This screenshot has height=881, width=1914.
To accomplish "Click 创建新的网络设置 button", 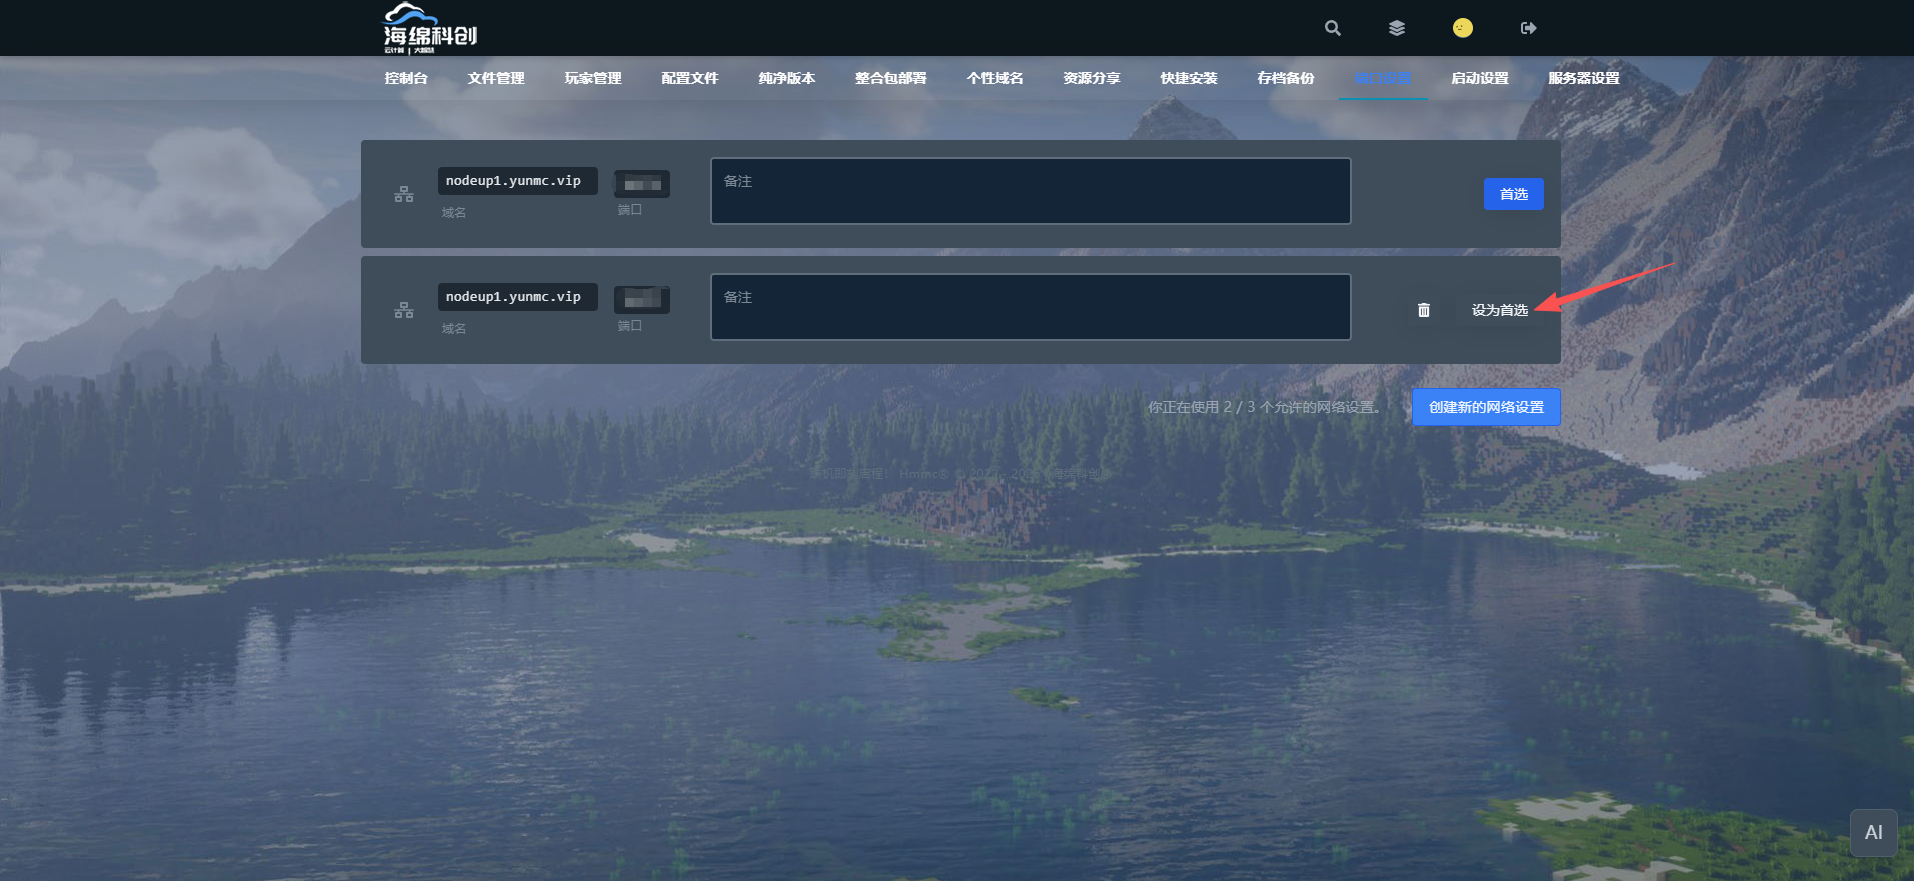I will (x=1485, y=407).
